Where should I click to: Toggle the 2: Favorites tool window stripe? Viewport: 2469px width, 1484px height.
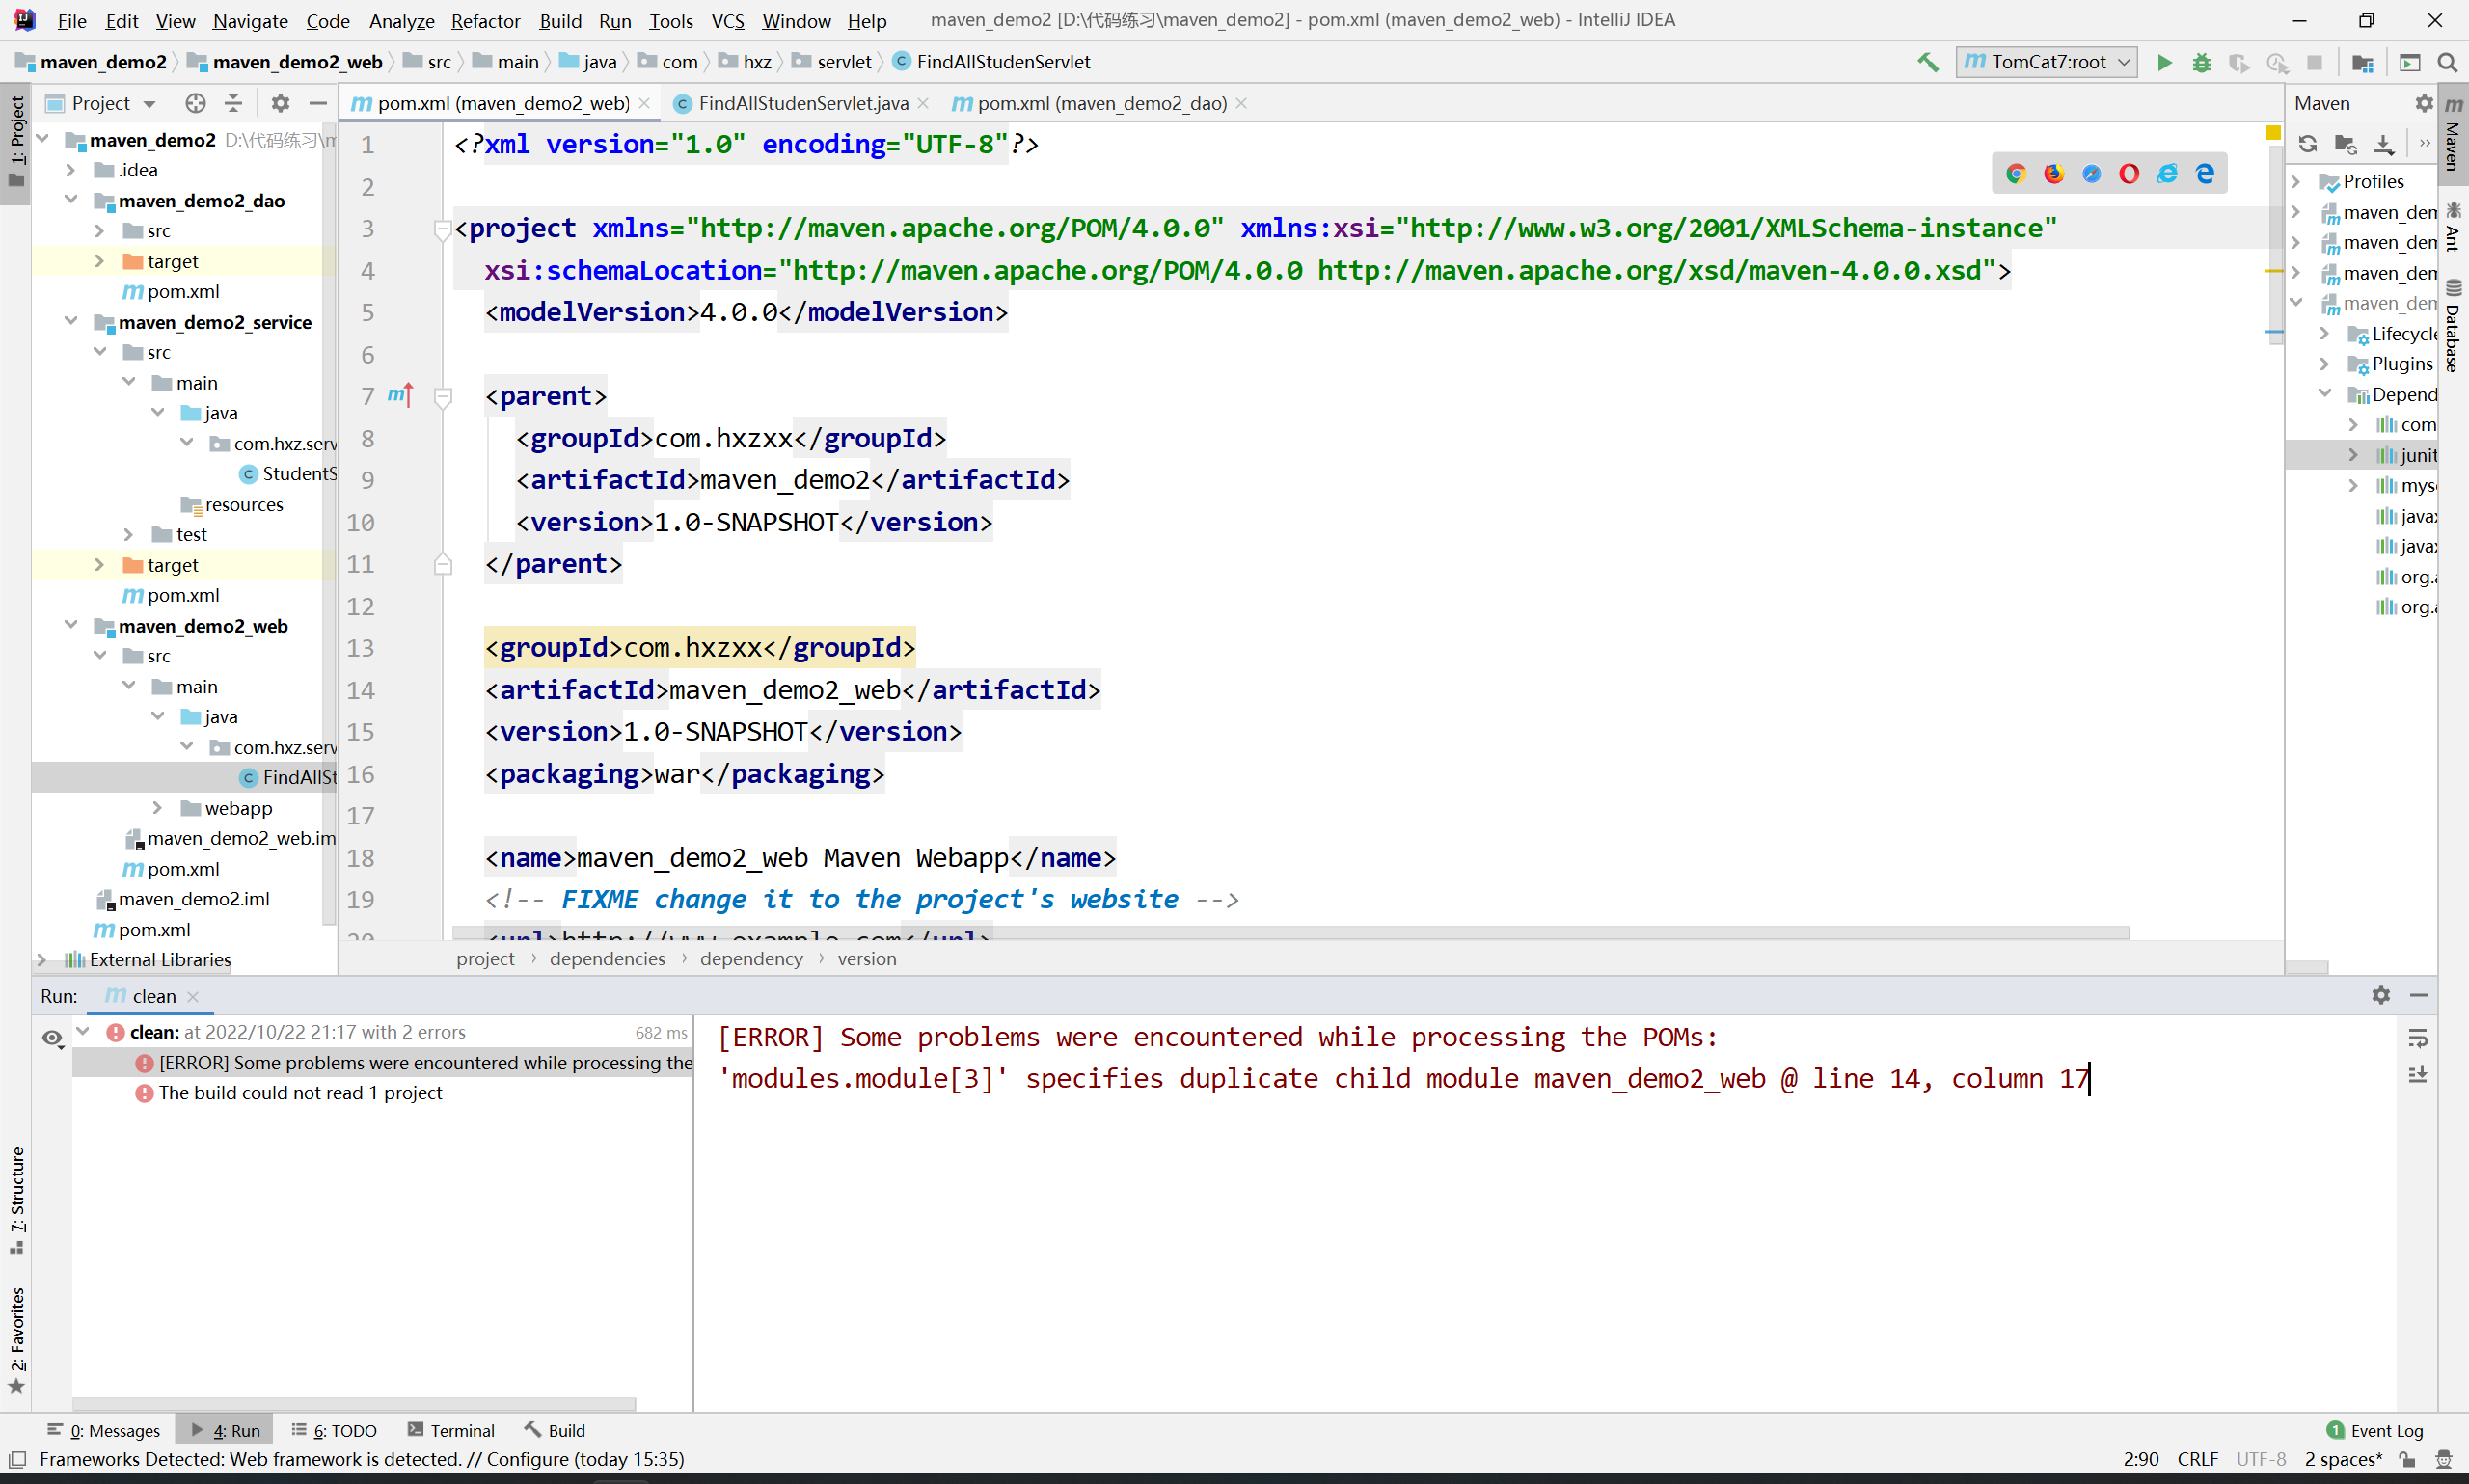click(x=16, y=1340)
